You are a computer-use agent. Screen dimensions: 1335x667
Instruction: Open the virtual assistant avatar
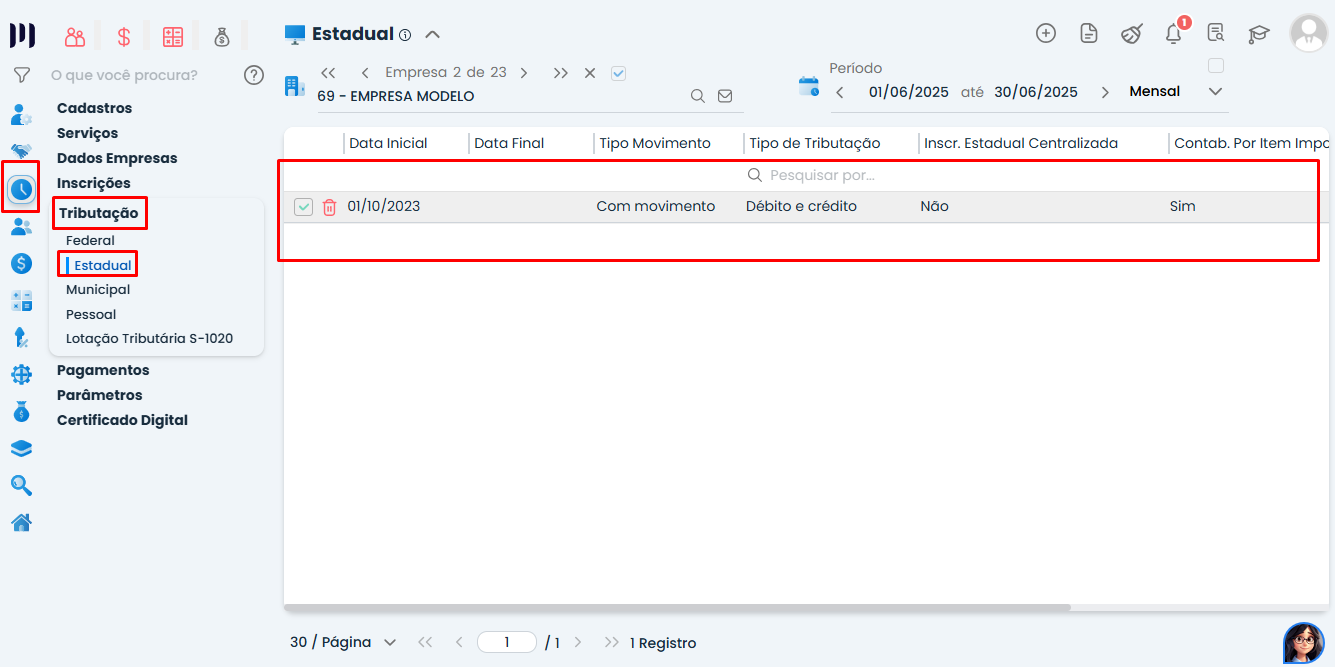click(x=1303, y=643)
